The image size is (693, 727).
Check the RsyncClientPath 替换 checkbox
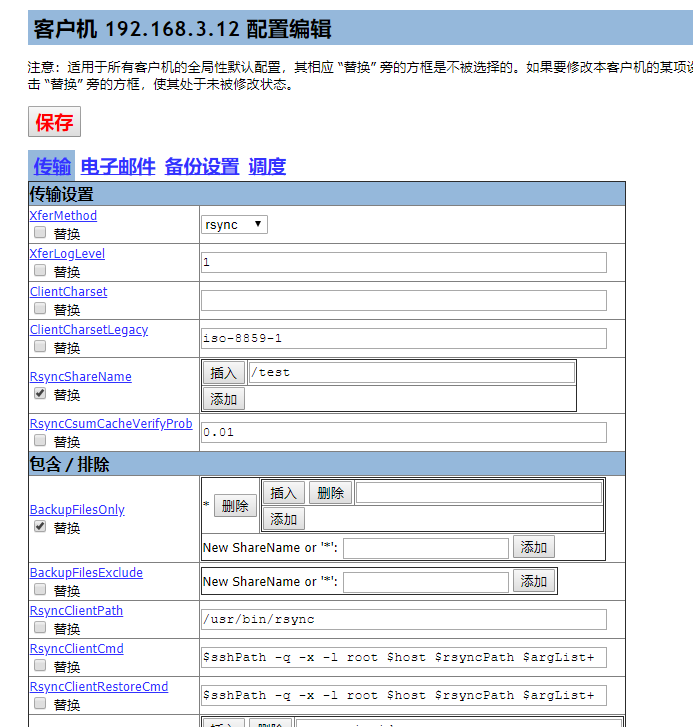[40, 627]
